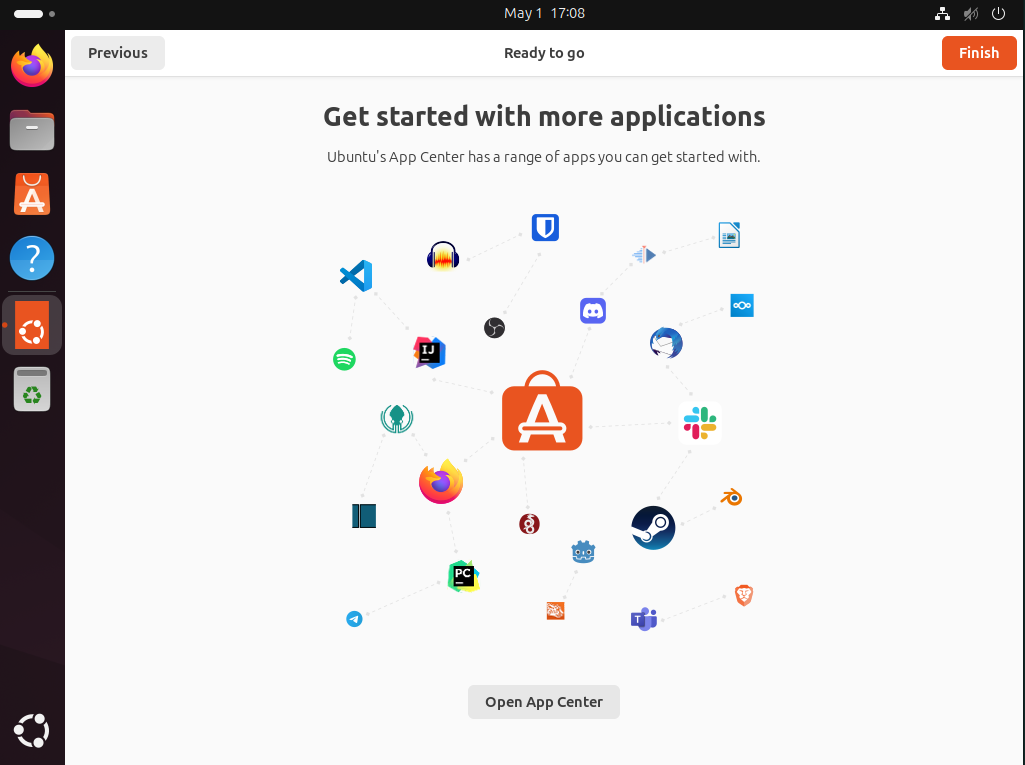This screenshot has height=765, width=1025.
Task: Click the Spotify icon
Action: coord(344,359)
